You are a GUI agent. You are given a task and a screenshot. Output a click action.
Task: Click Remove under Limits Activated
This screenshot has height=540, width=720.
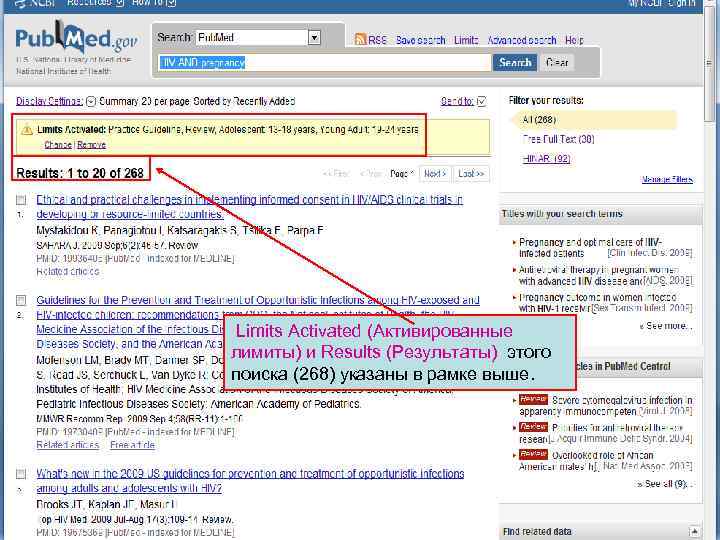pyautogui.click(x=91, y=145)
